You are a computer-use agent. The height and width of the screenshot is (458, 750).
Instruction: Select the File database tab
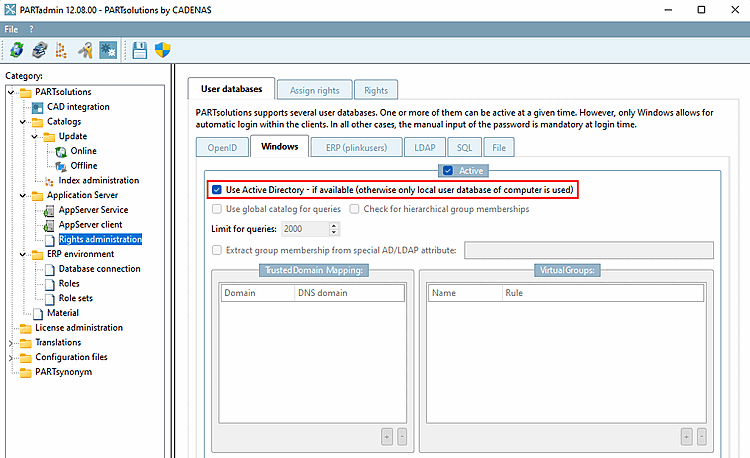point(499,147)
